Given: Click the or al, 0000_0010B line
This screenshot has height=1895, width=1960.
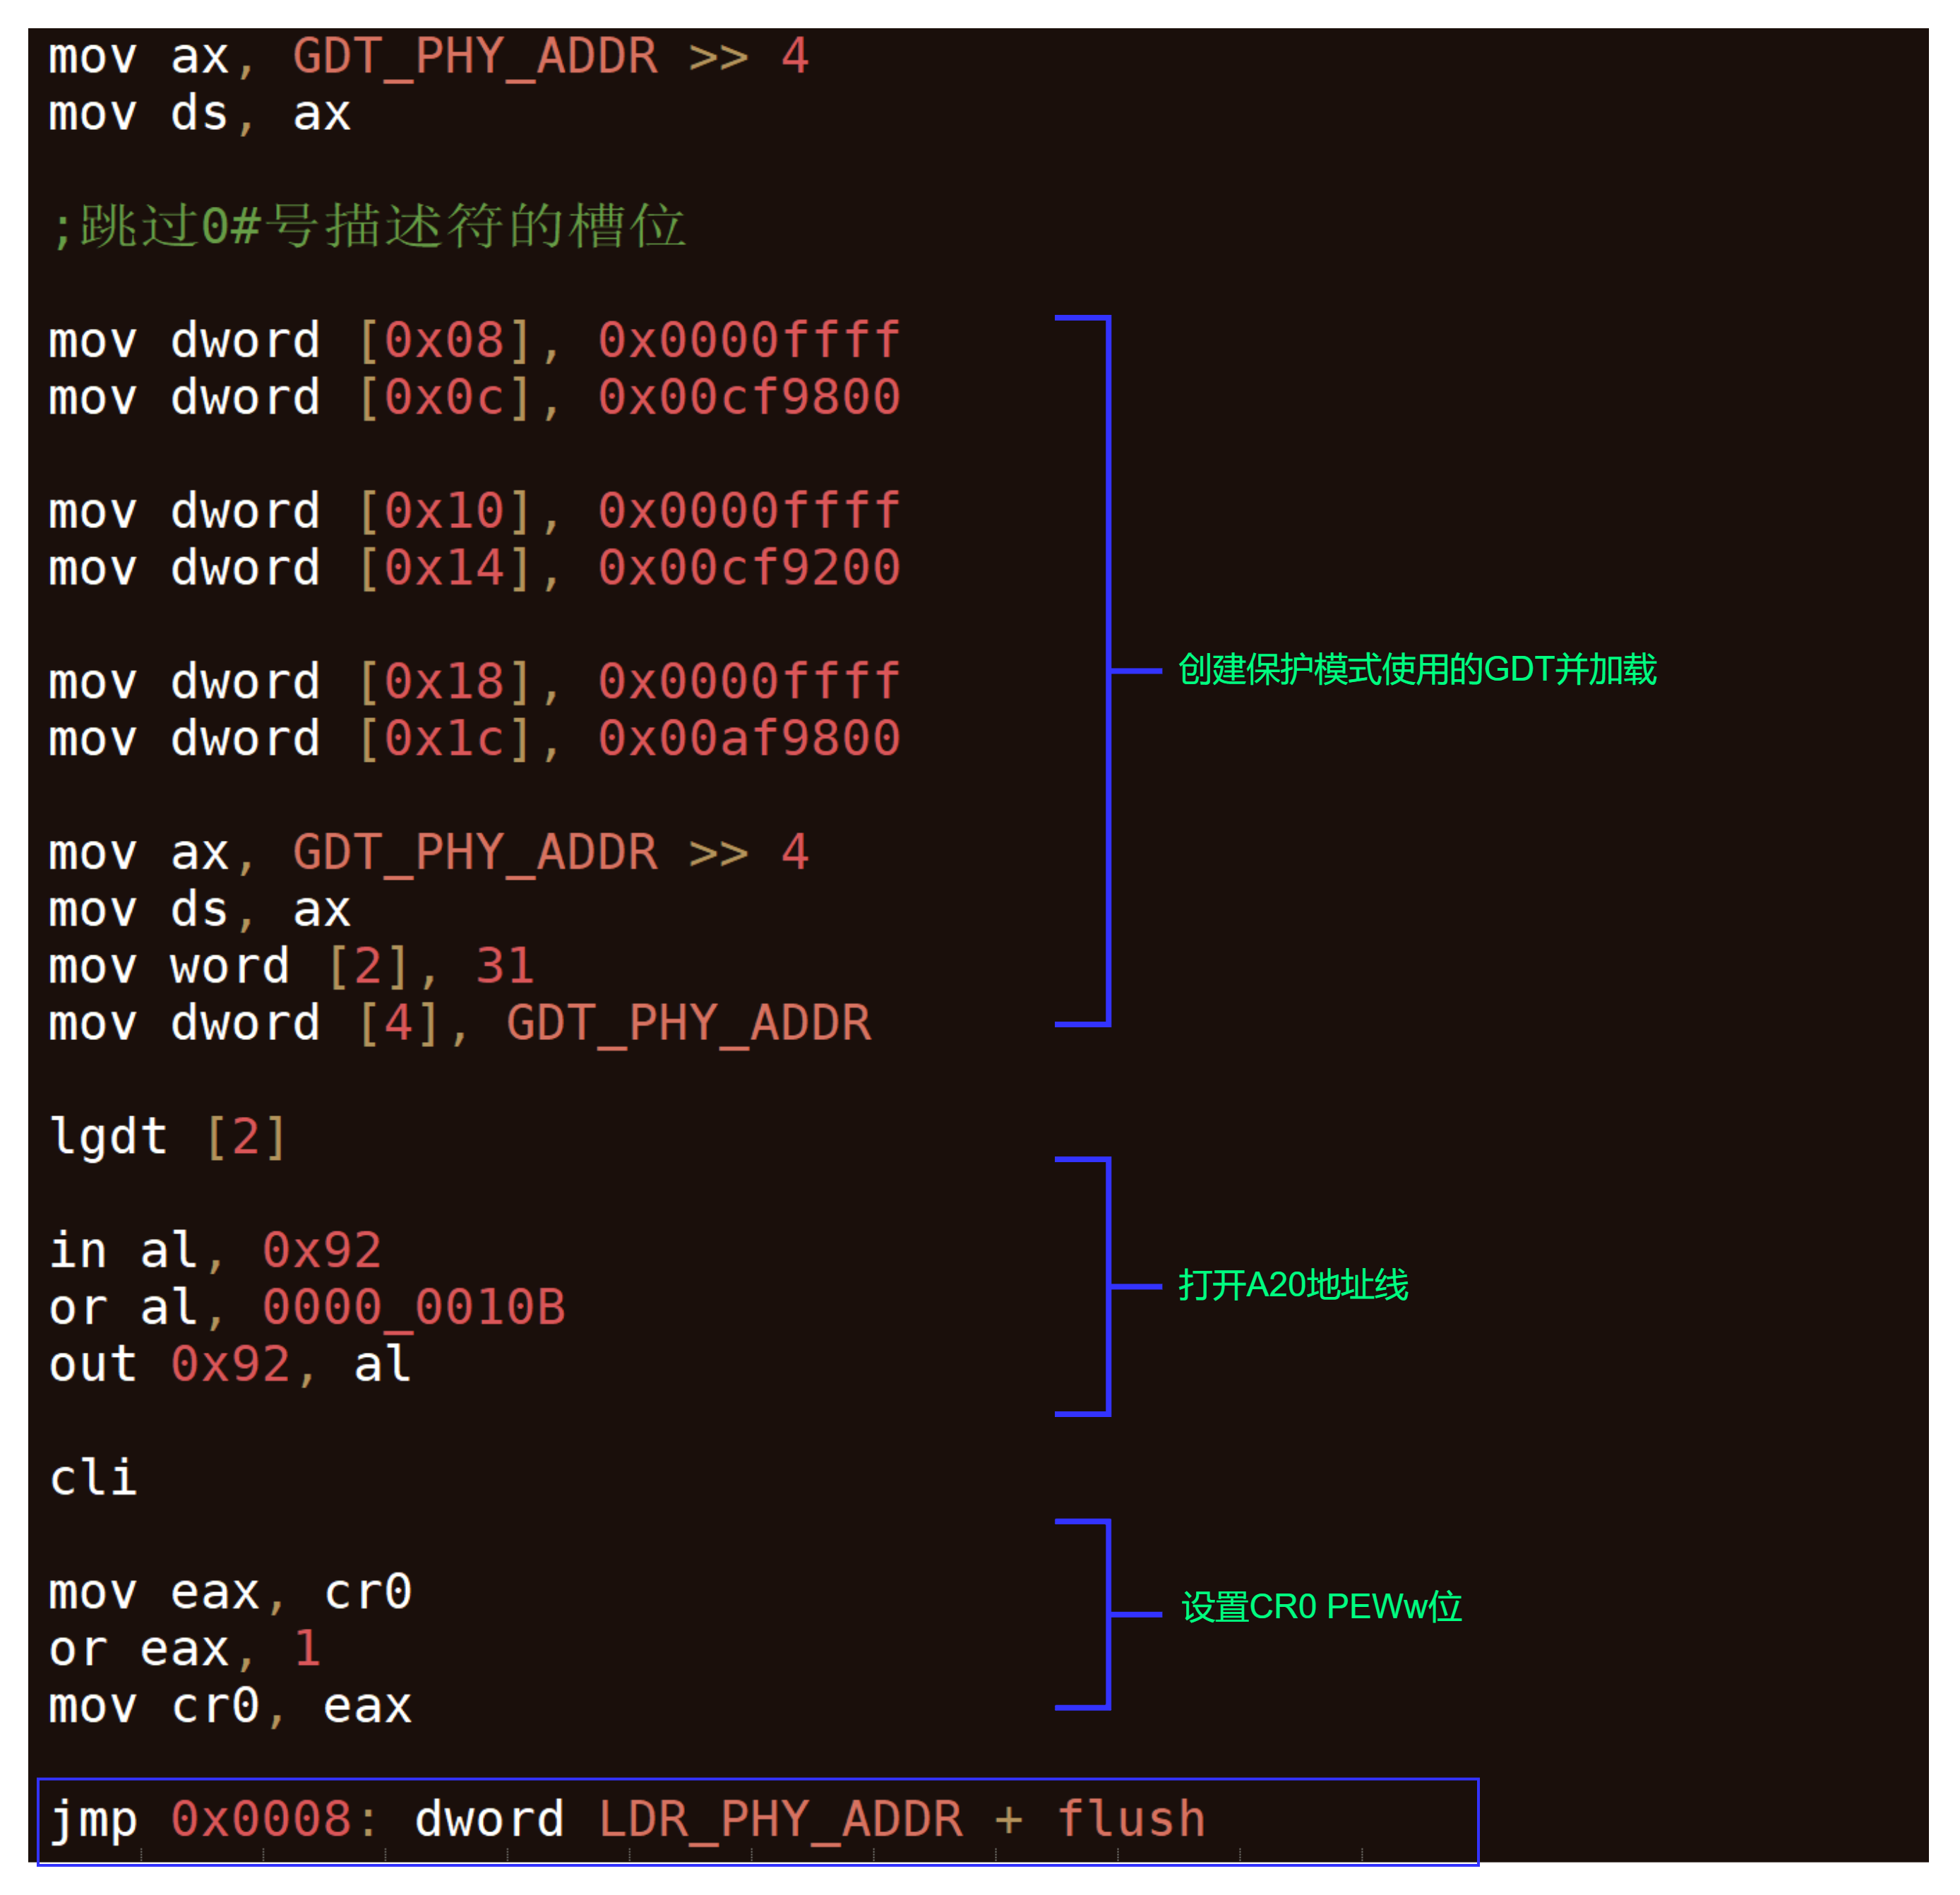Looking at the screenshot, I should click(307, 1308).
